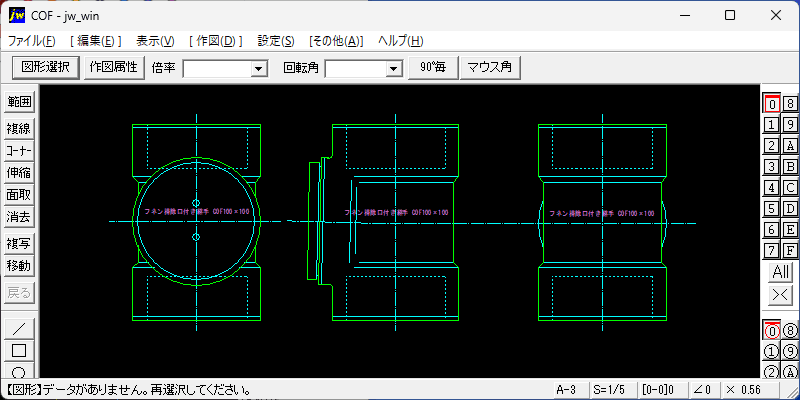The height and width of the screenshot is (400, 800).
Task: Open the その他(A) menu
Action: point(336,41)
